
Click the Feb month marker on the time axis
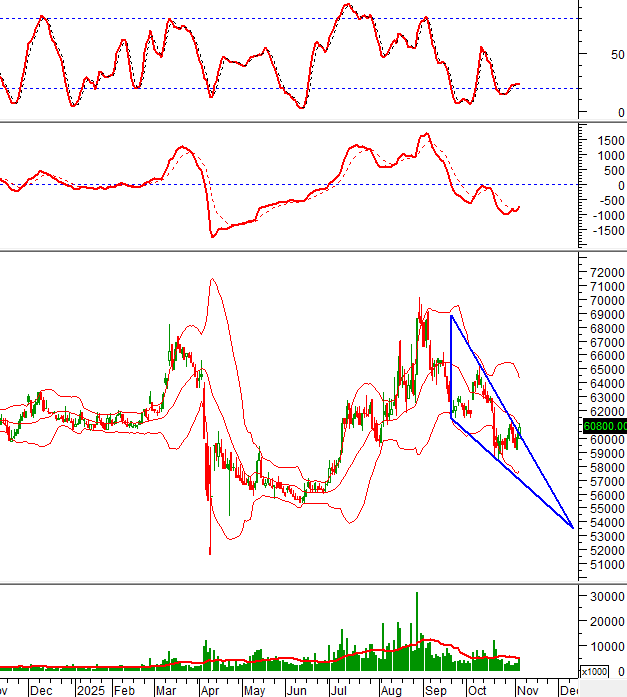pos(123,690)
